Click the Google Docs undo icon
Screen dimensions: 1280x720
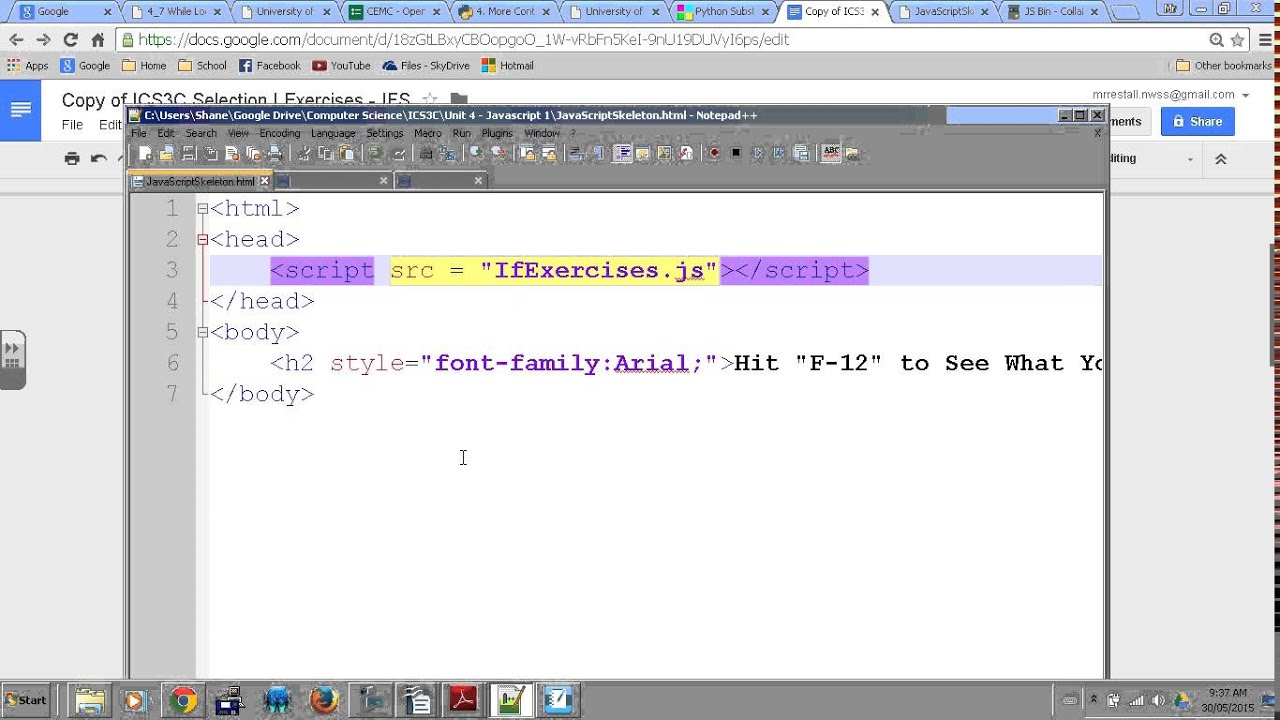[98, 158]
